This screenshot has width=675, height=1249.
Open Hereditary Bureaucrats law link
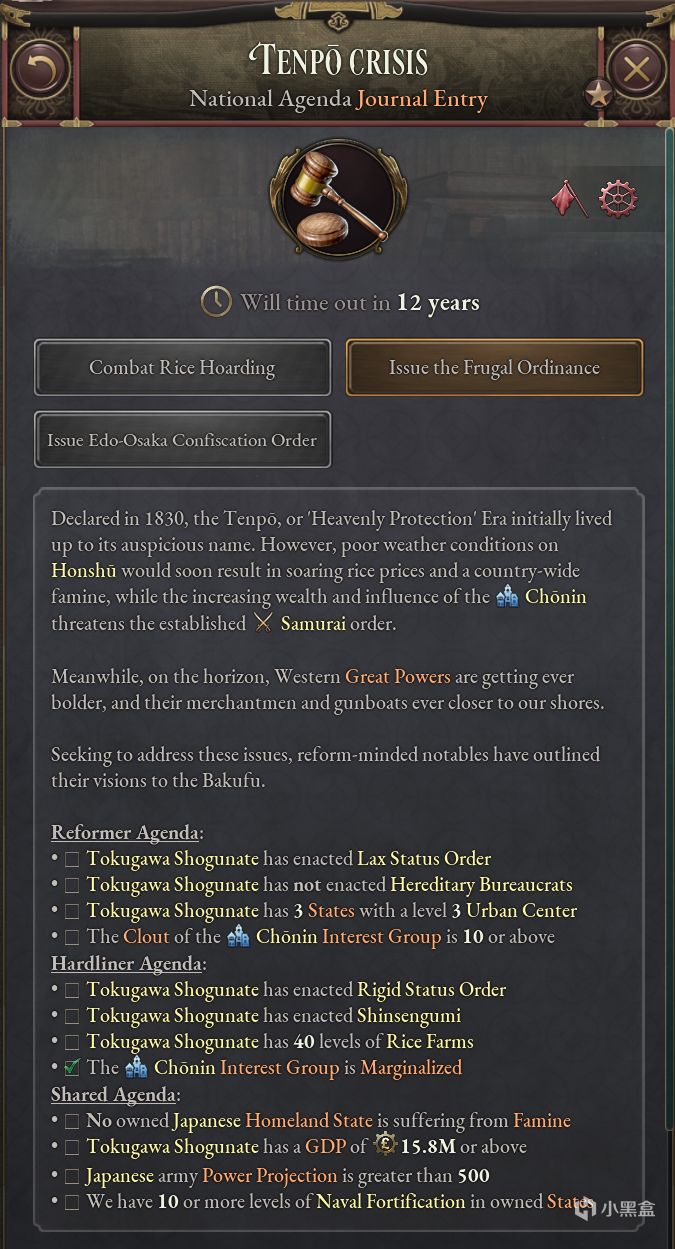tap(481, 885)
